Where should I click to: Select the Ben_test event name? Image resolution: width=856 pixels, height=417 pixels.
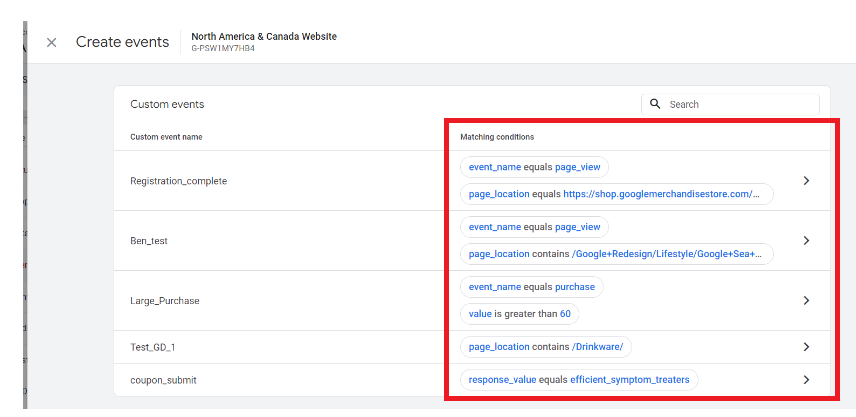point(148,241)
